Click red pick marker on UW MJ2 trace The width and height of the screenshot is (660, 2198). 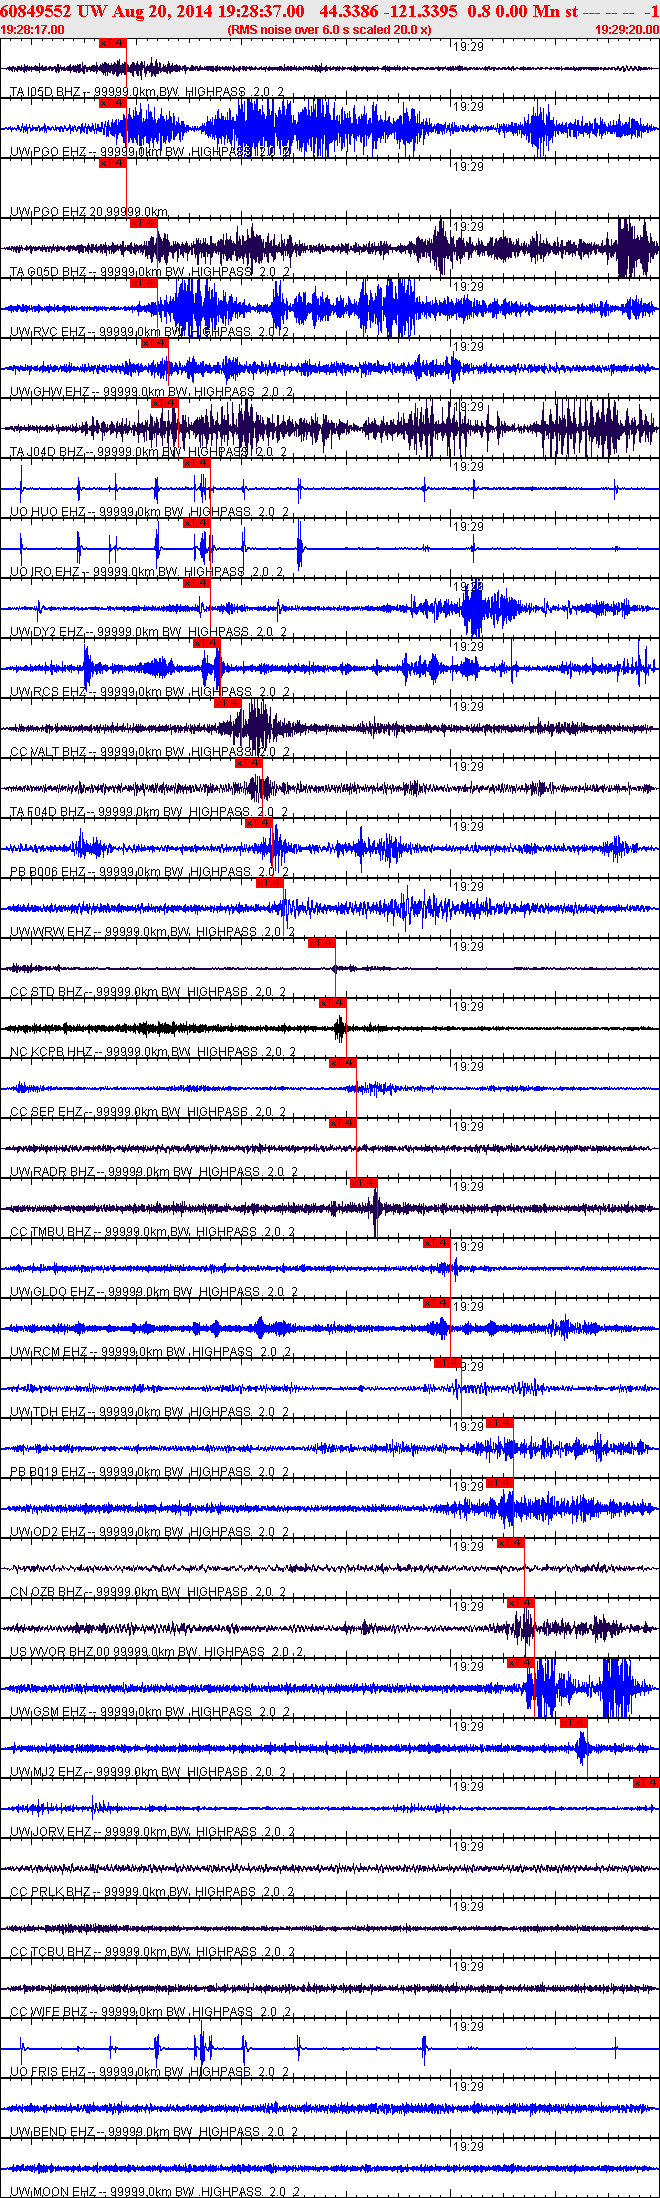pyautogui.click(x=573, y=1723)
